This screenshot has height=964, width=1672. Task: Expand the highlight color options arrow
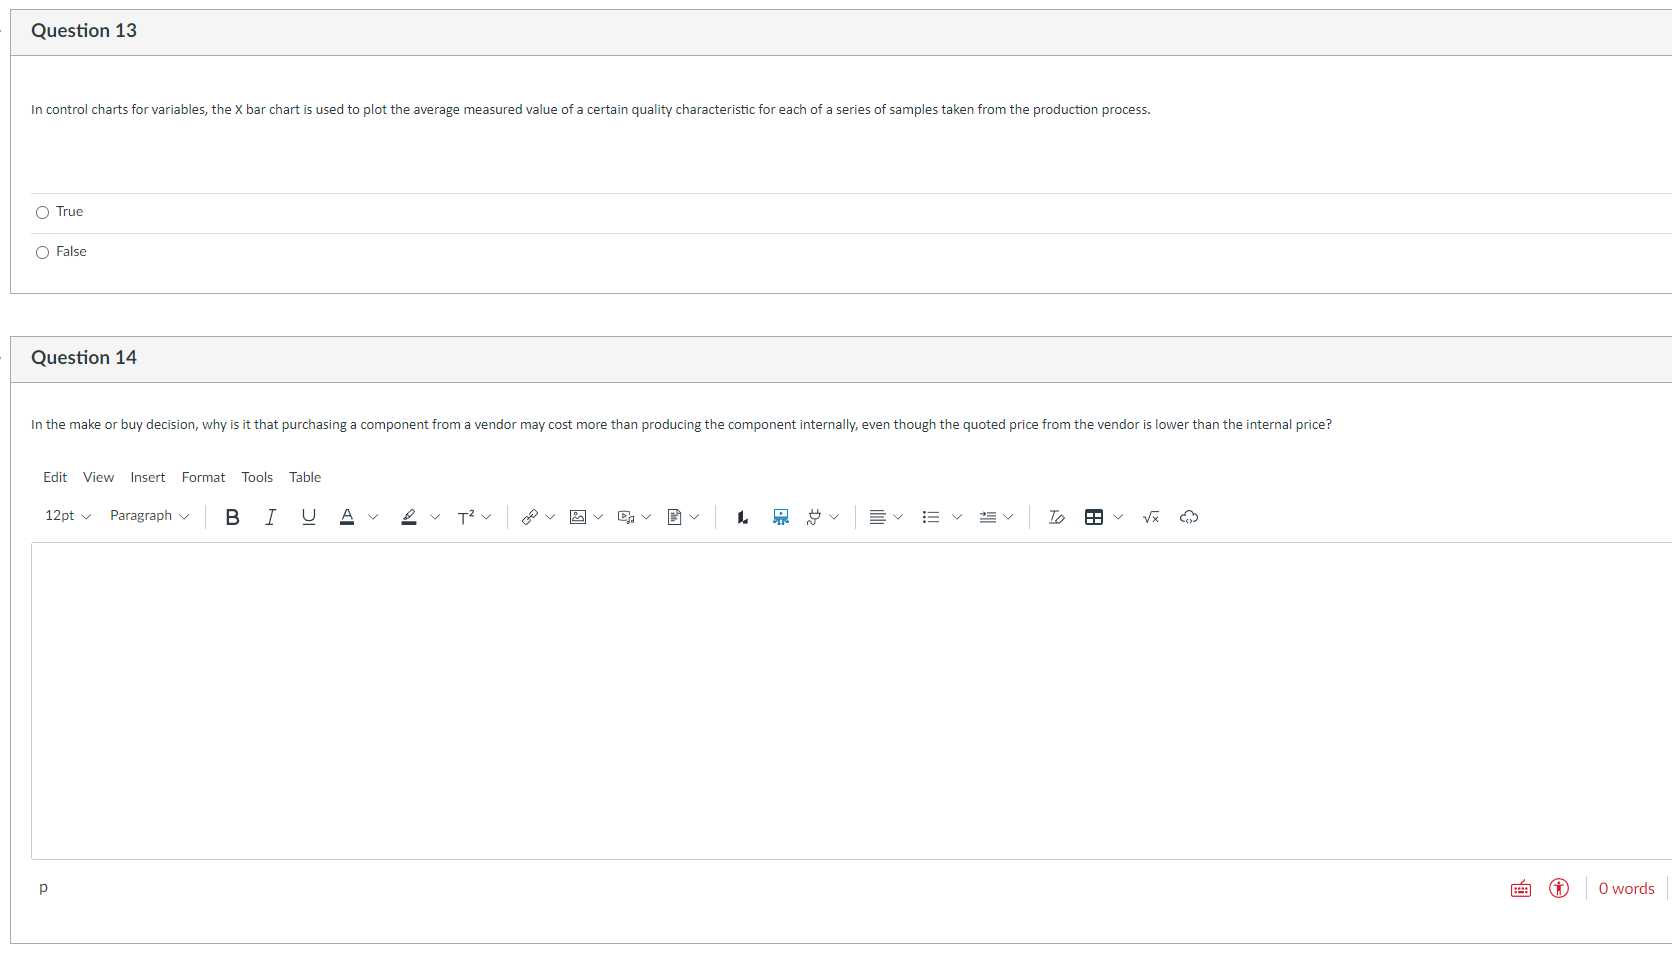point(435,517)
